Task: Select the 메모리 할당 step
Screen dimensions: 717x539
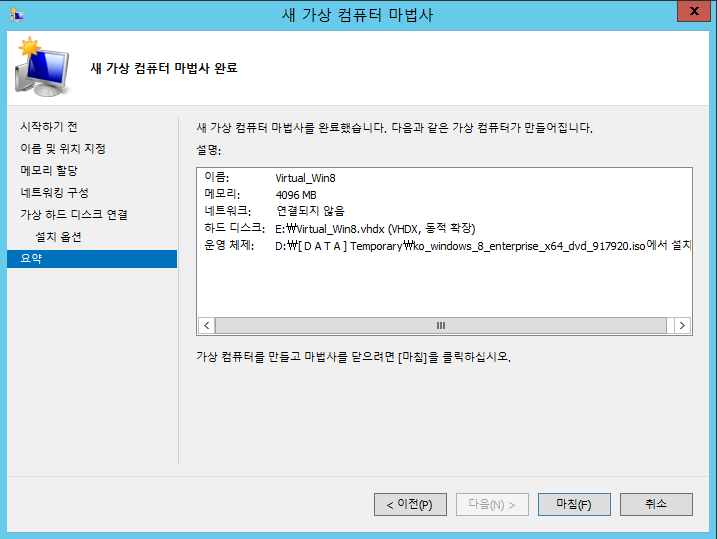Action: coord(48,171)
